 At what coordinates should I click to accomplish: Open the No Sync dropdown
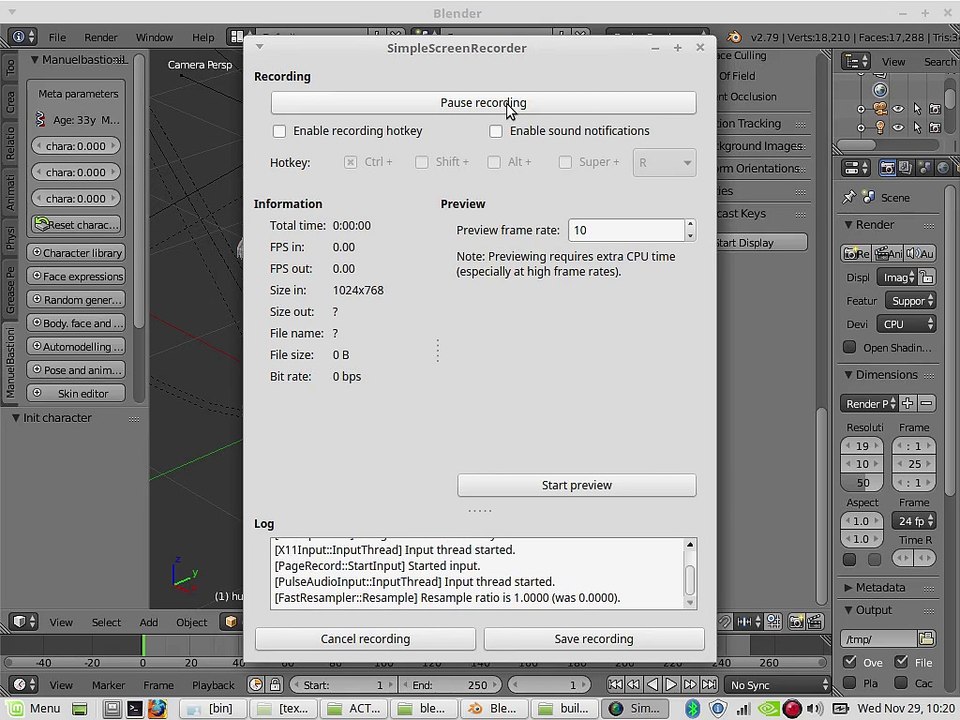click(776, 684)
